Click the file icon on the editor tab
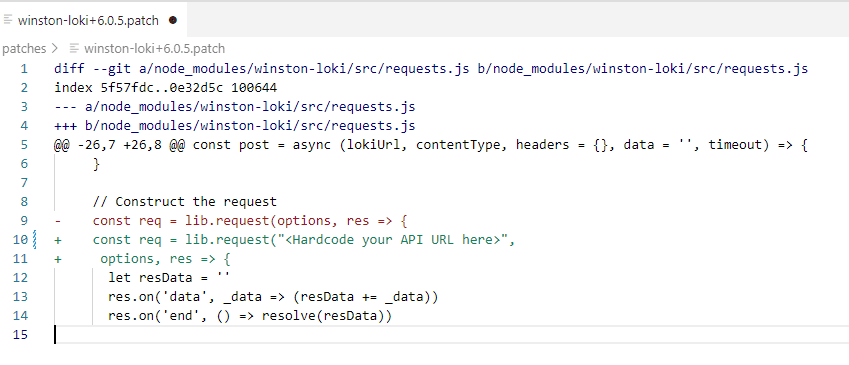This screenshot has width=849, height=365. point(8,20)
